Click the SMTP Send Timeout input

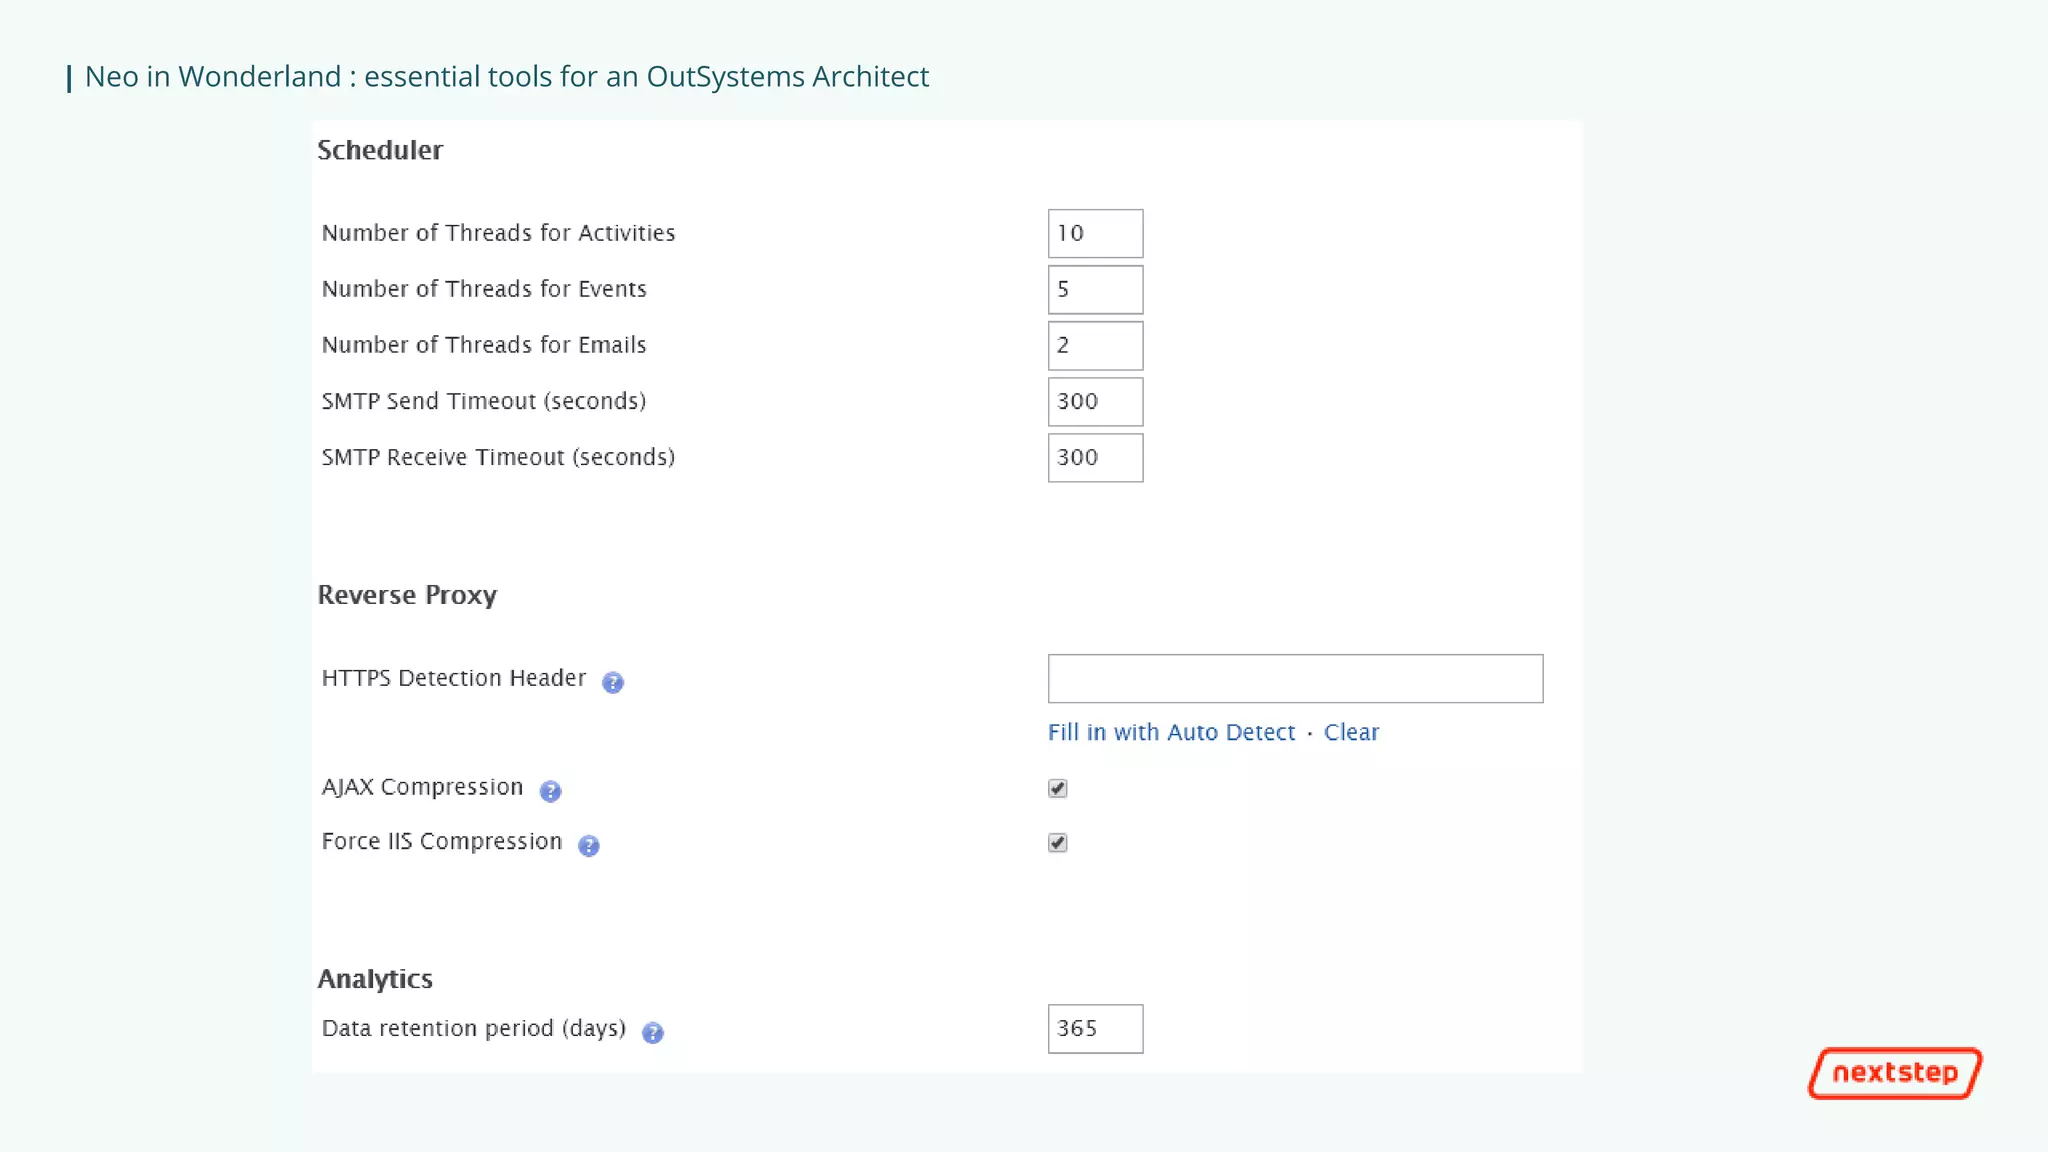(x=1095, y=401)
